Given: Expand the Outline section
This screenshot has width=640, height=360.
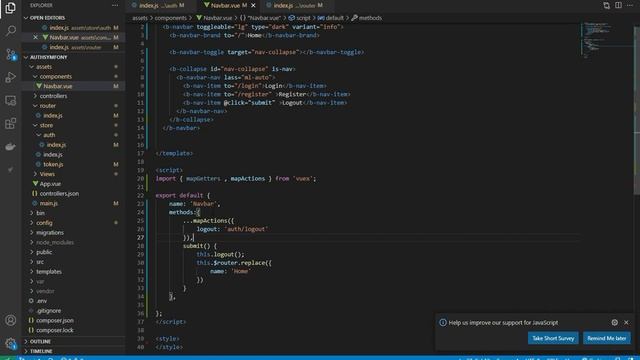Looking at the screenshot, I should [26, 341].
